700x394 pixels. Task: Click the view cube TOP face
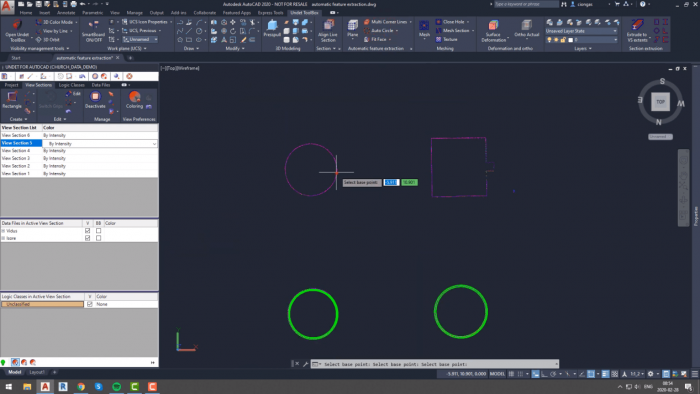point(660,102)
